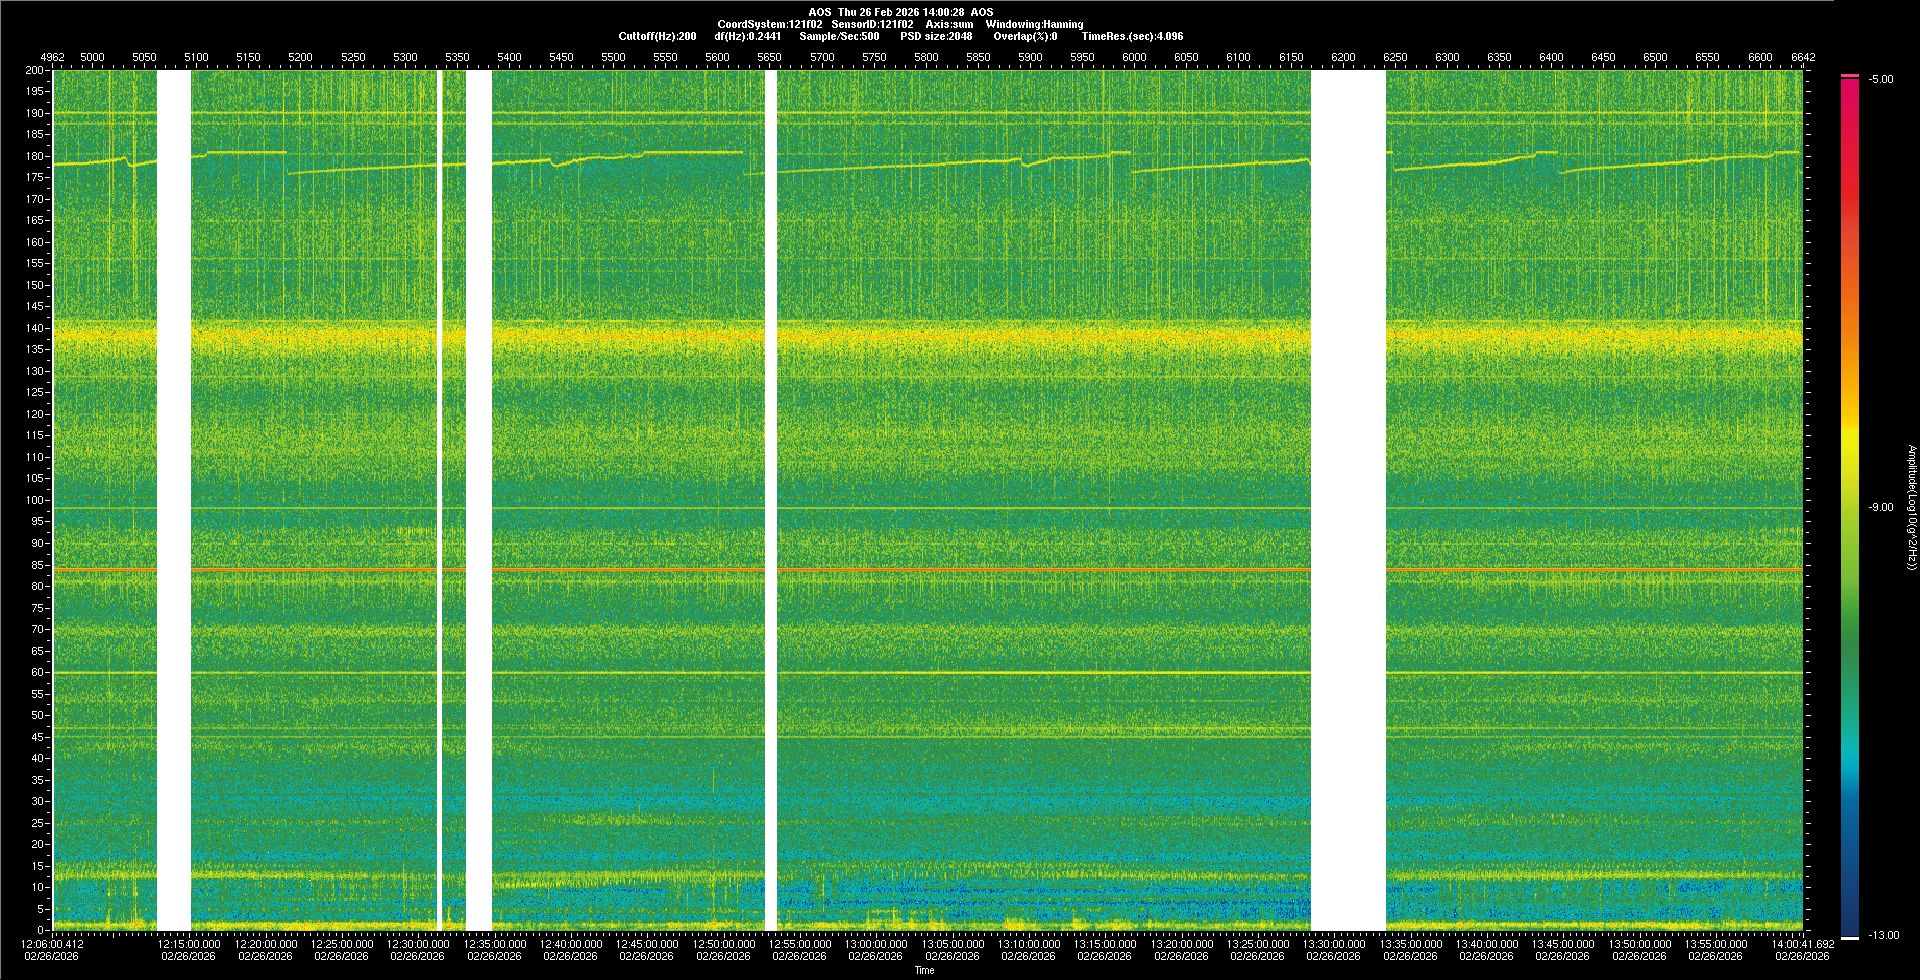
Task: Click the 200 Hz frequency axis label
Action: click(35, 71)
